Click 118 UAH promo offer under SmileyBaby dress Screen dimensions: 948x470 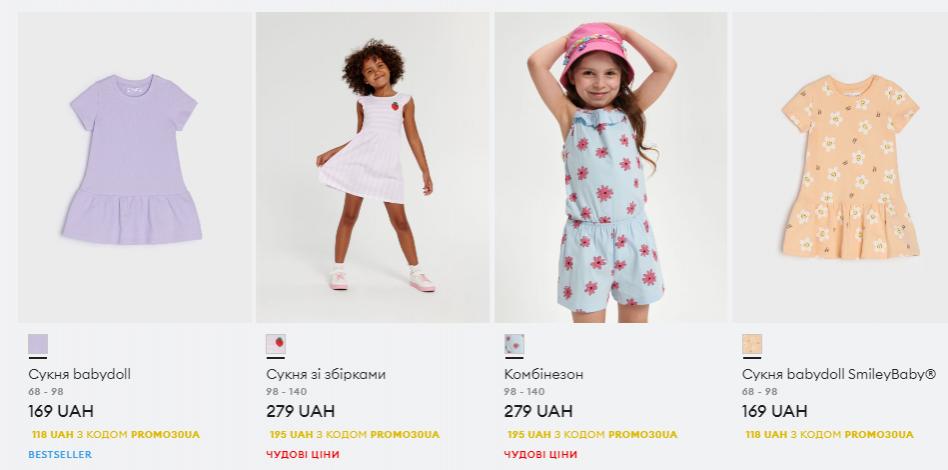[830, 434]
